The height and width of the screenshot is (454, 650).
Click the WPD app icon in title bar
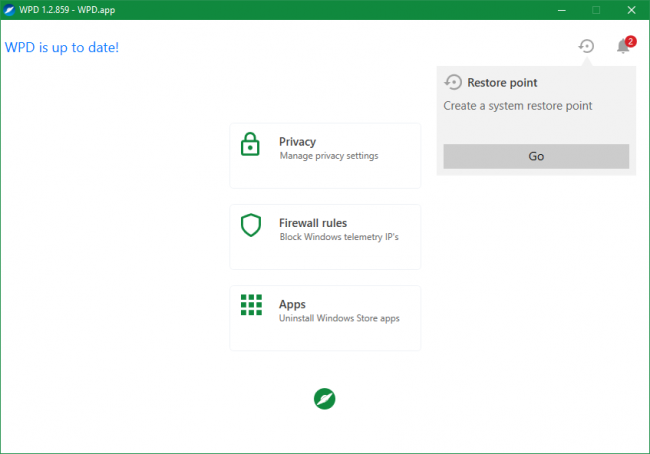click(x=9, y=10)
